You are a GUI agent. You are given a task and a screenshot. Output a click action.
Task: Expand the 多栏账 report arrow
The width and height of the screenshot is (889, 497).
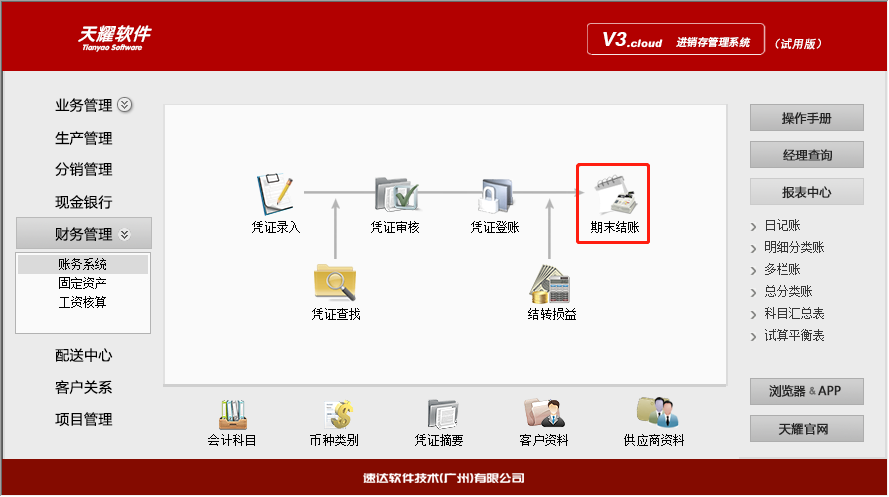click(x=753, y=270)
